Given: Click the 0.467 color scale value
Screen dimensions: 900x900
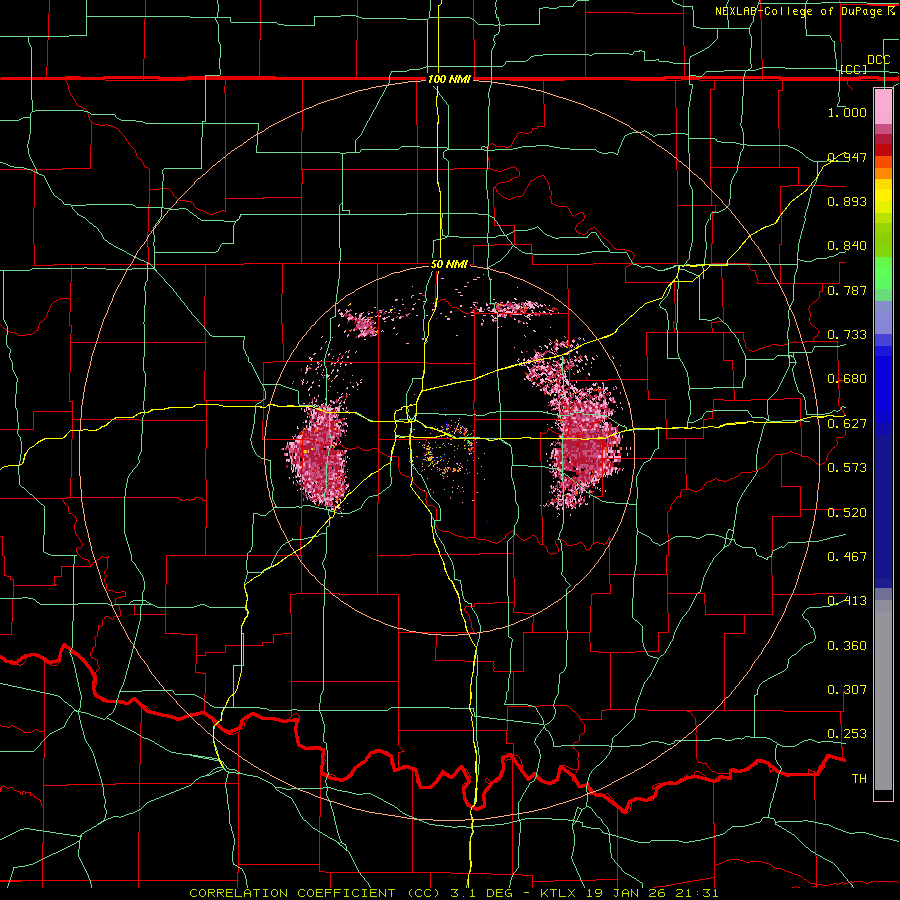Looking at the screenshot, I should coord(847,556).
